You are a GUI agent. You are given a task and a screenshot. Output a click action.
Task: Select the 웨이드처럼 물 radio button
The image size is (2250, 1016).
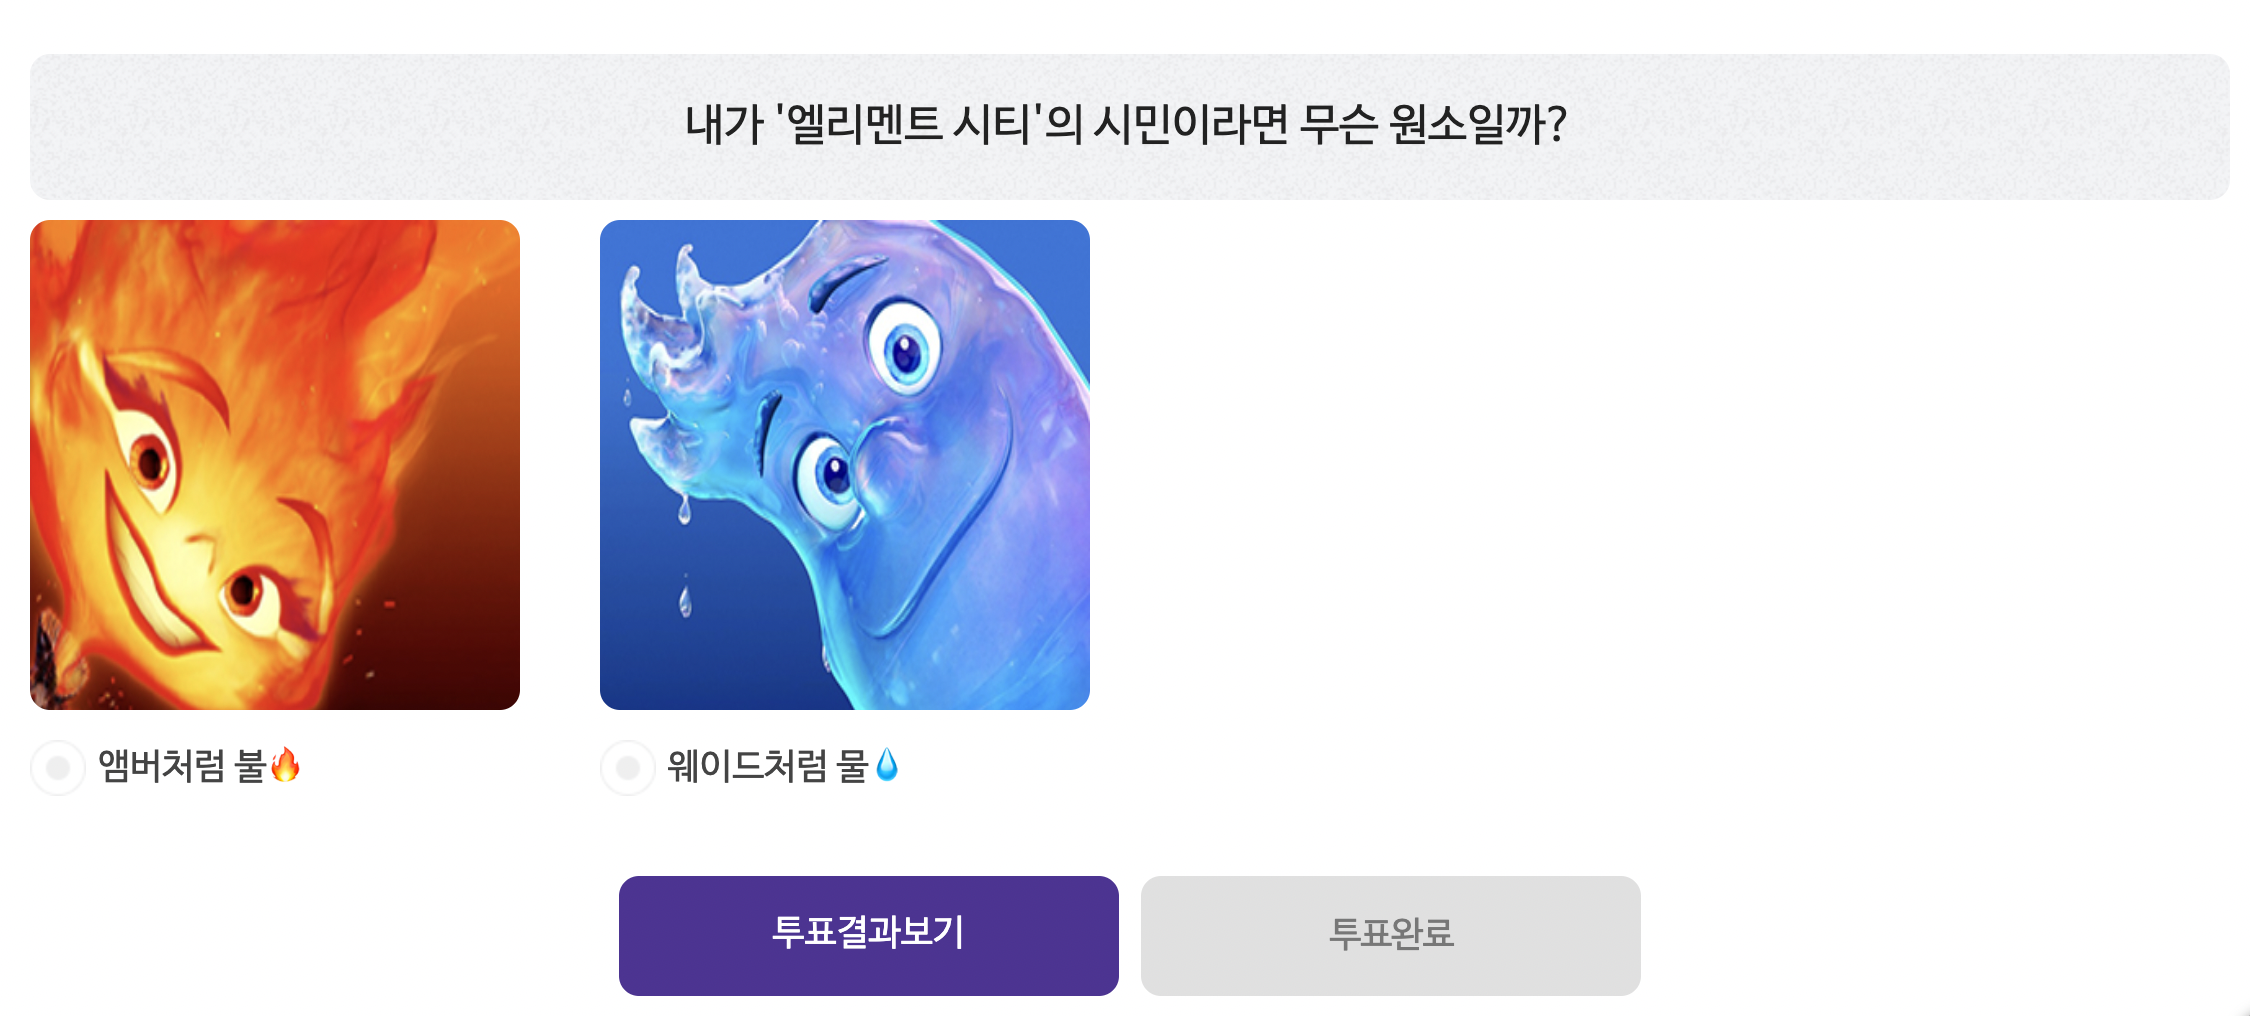[x=628, y=767]
